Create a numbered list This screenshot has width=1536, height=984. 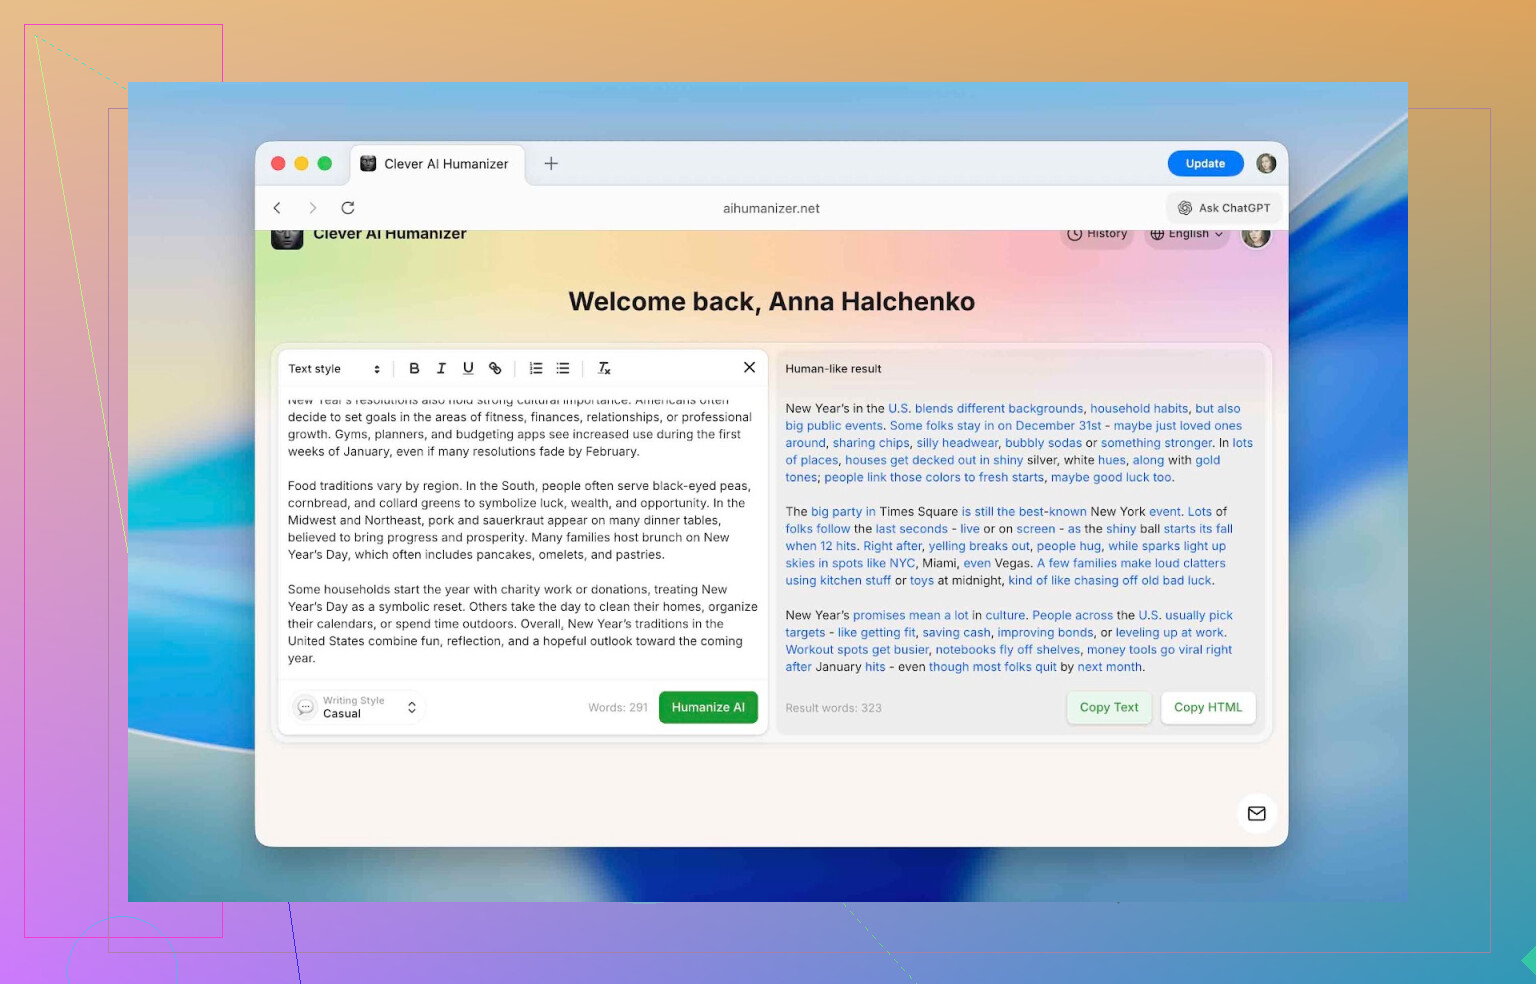click(536, 368)
